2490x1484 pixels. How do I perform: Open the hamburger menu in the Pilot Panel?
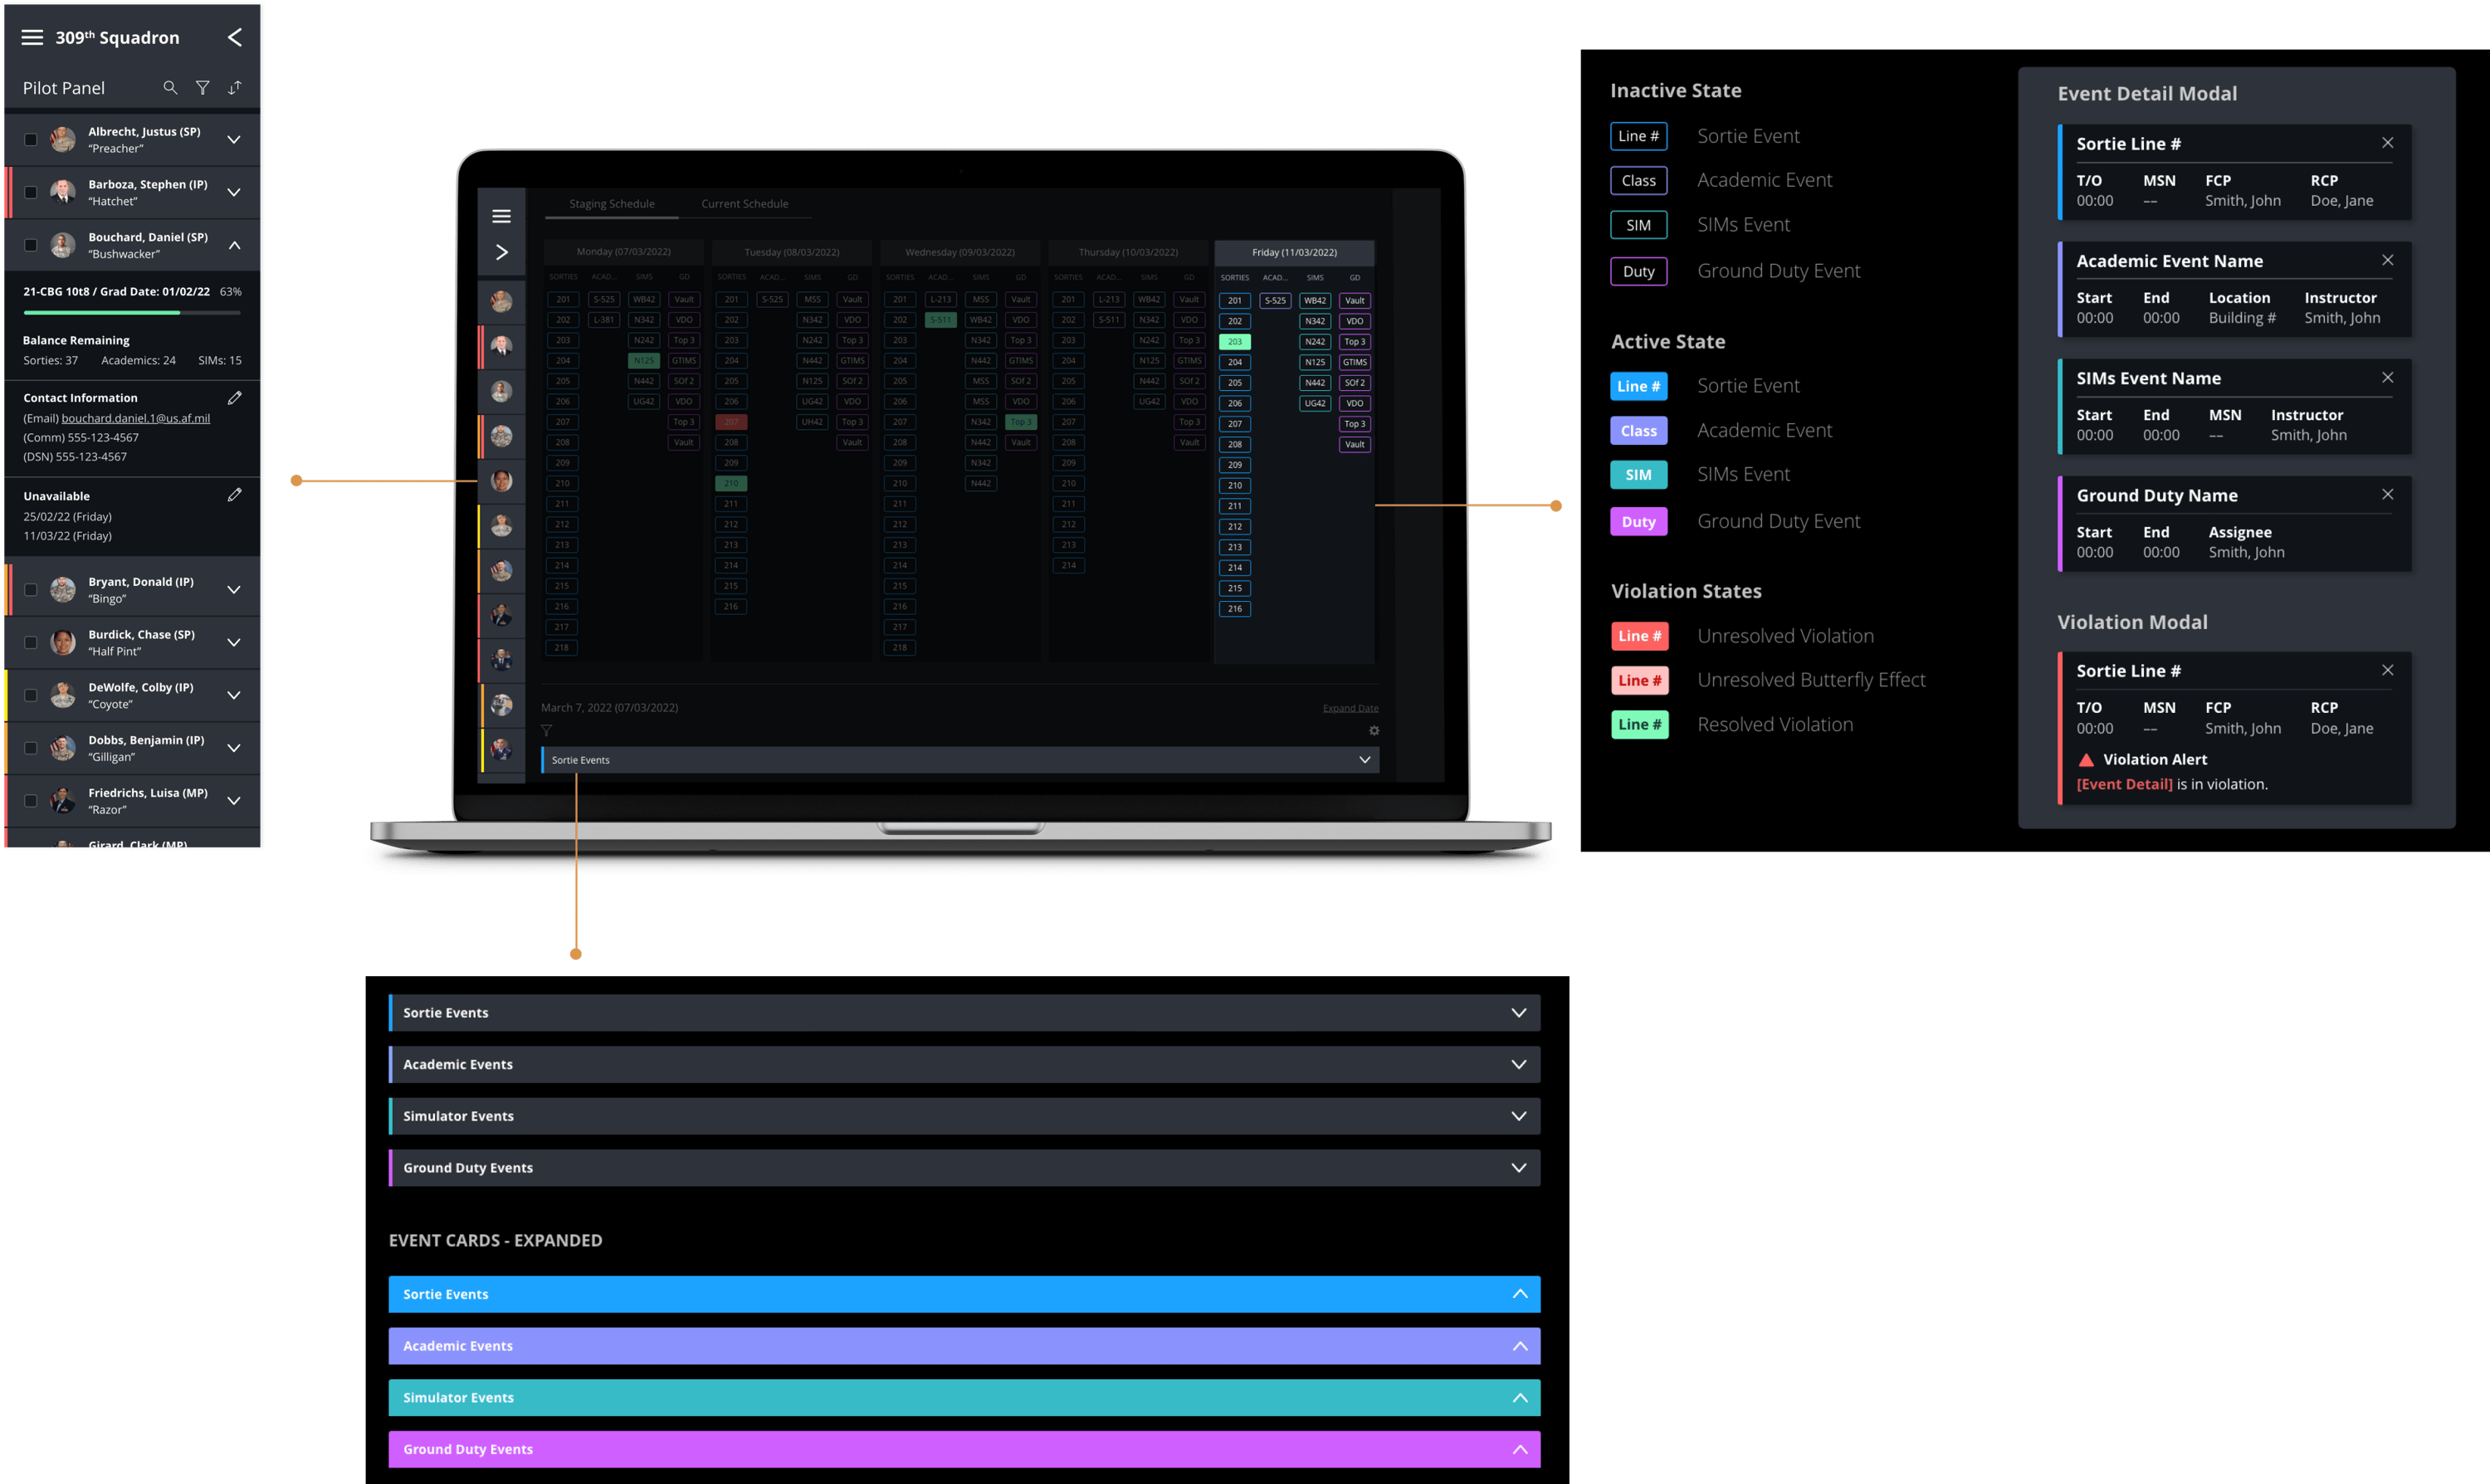click(x=32, y=37)
